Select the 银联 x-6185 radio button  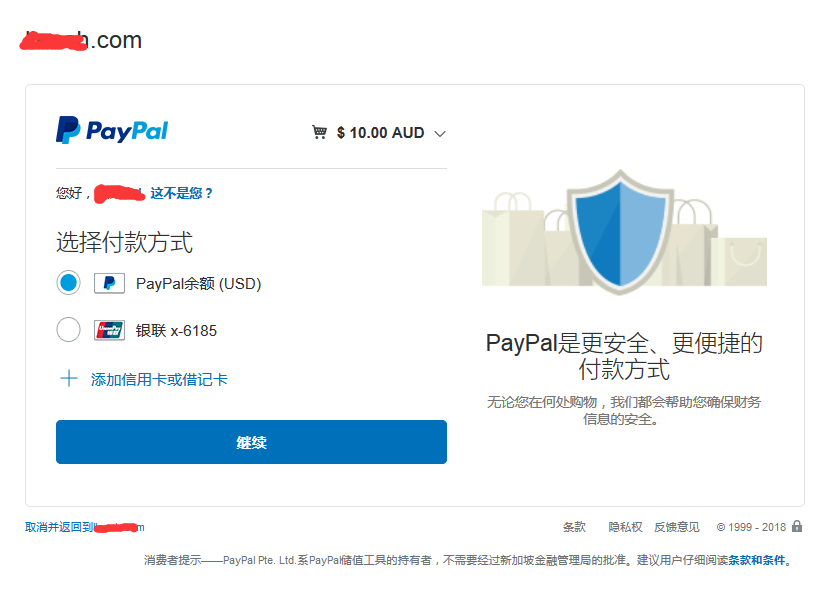[x=68, y=330]
